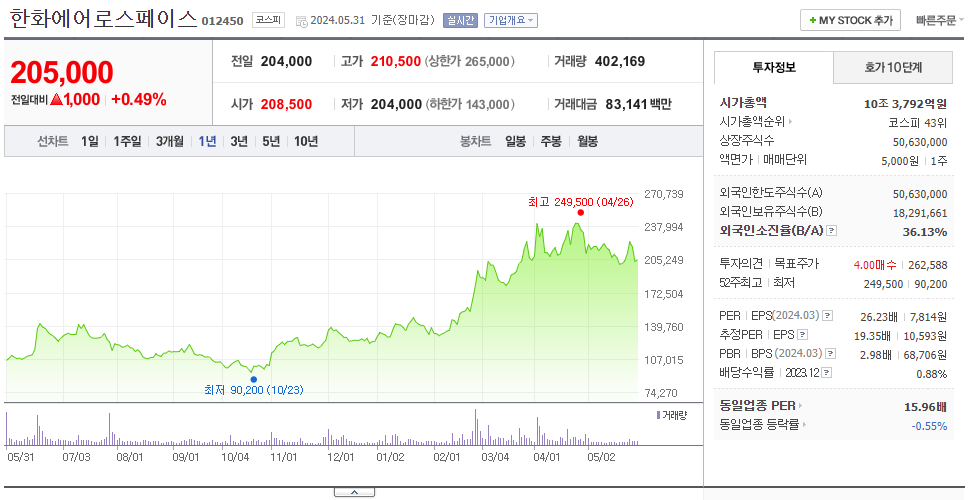Click the MY STOCK 추가 button

(850, 20)
